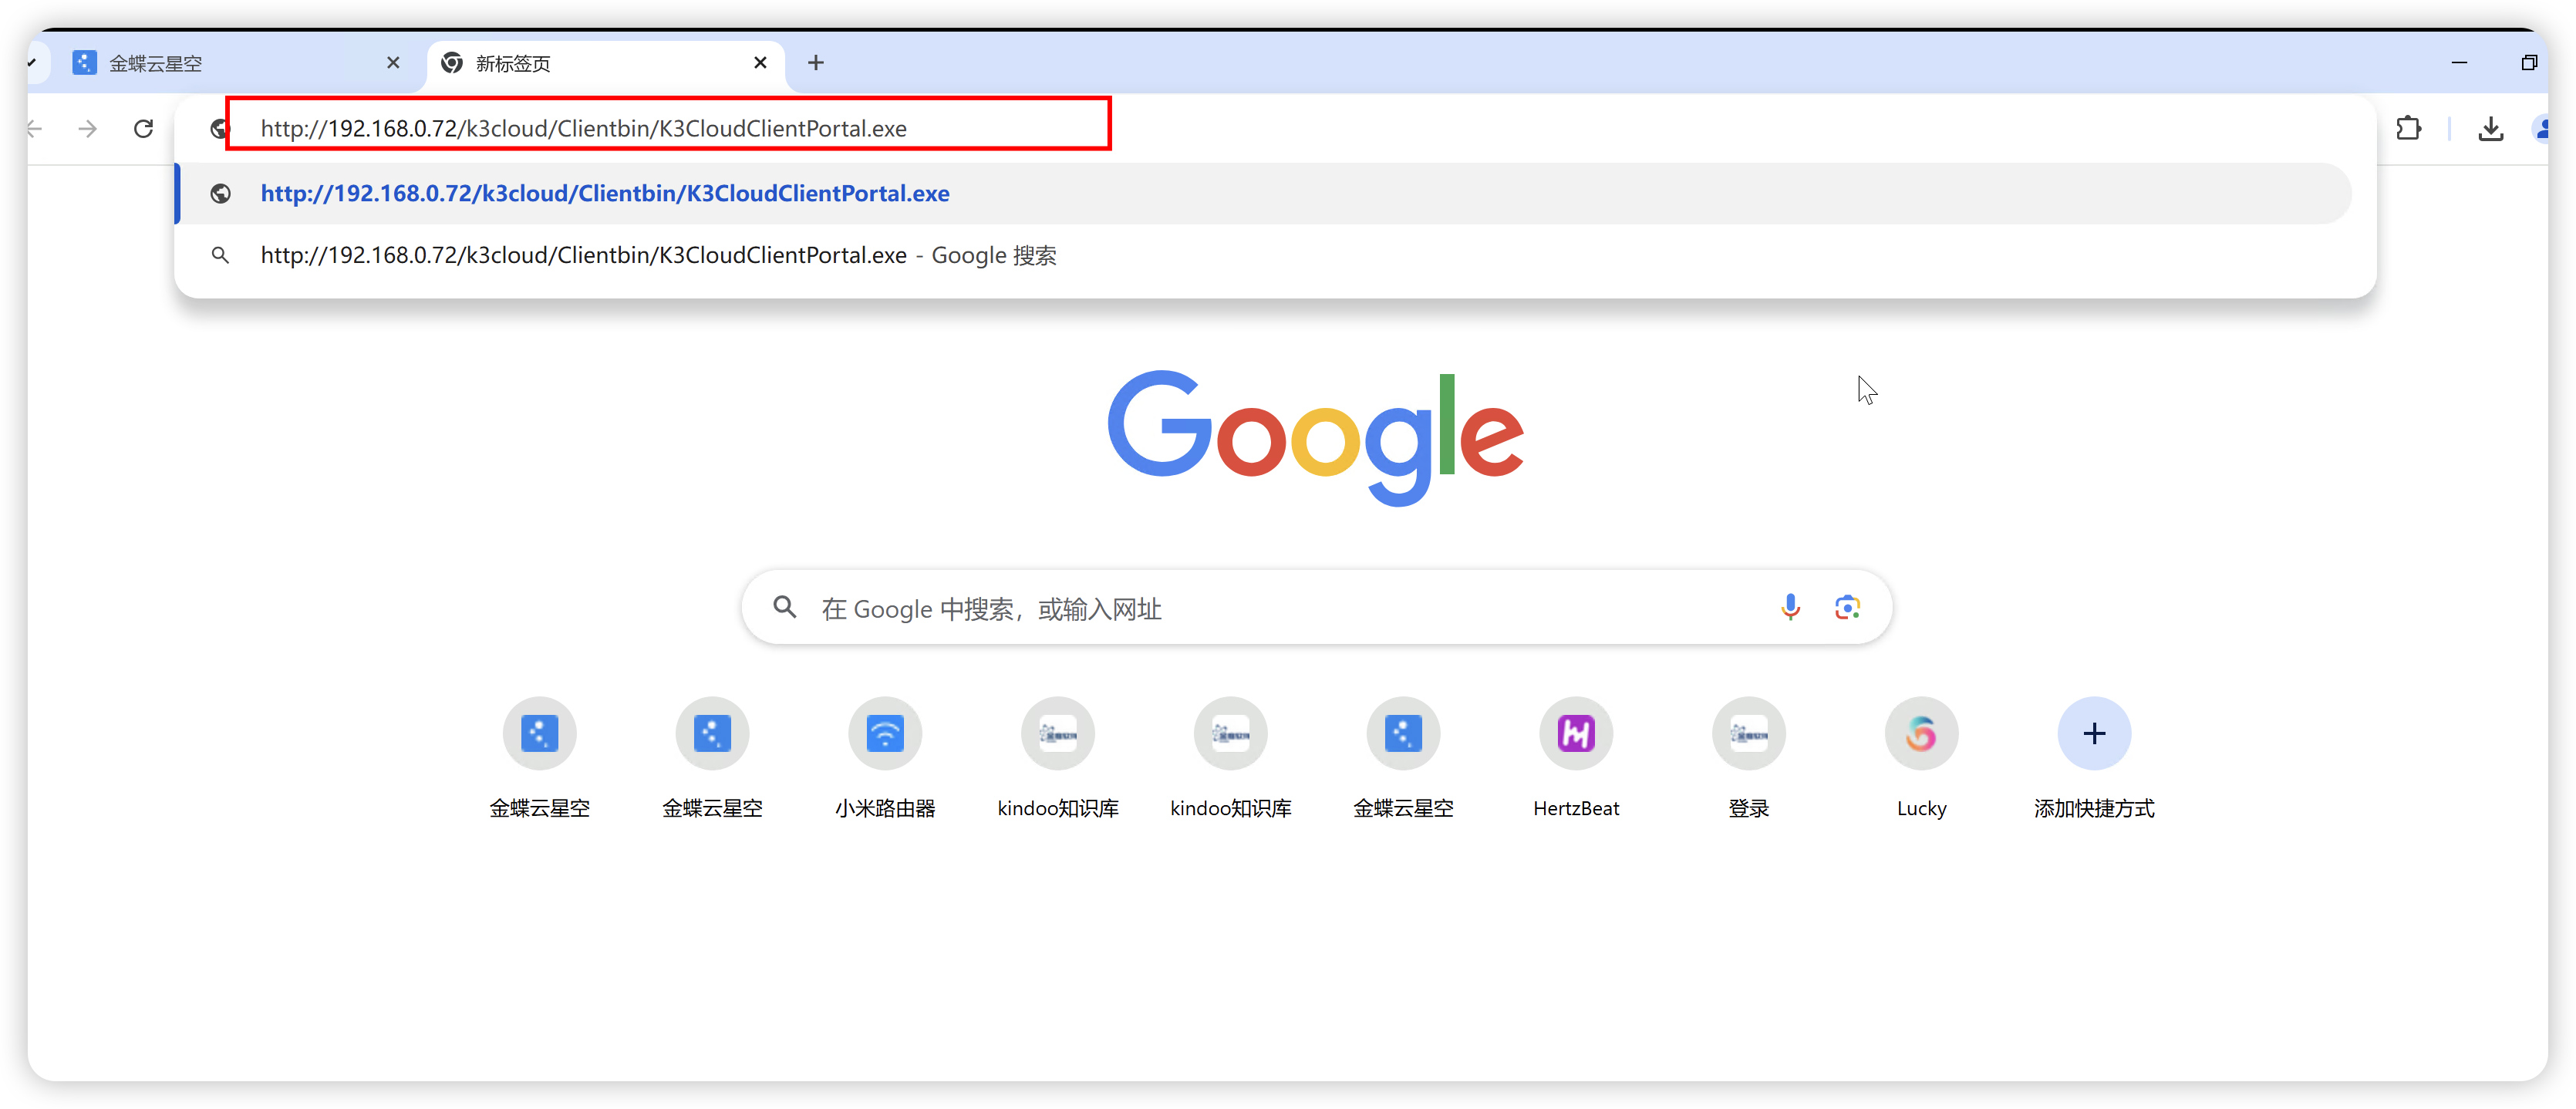Click the globe icon beside the address bar URL
This screenshot has height=1109, width=2576.
(x=218, y=128)
